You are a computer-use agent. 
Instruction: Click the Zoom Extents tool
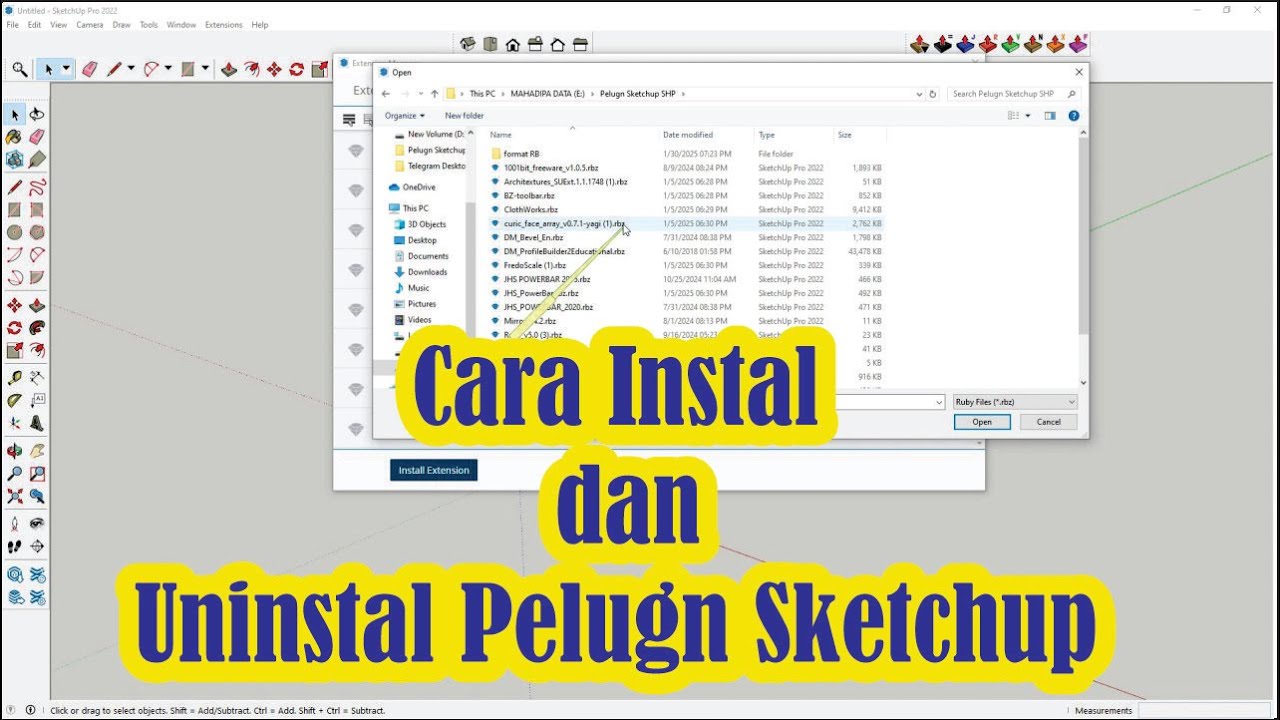click(15, 496)
